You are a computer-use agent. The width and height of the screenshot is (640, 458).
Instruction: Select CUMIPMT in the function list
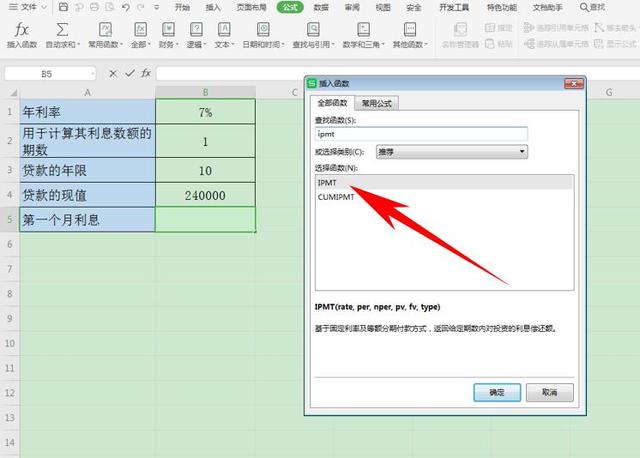click(x=335, y=198)
